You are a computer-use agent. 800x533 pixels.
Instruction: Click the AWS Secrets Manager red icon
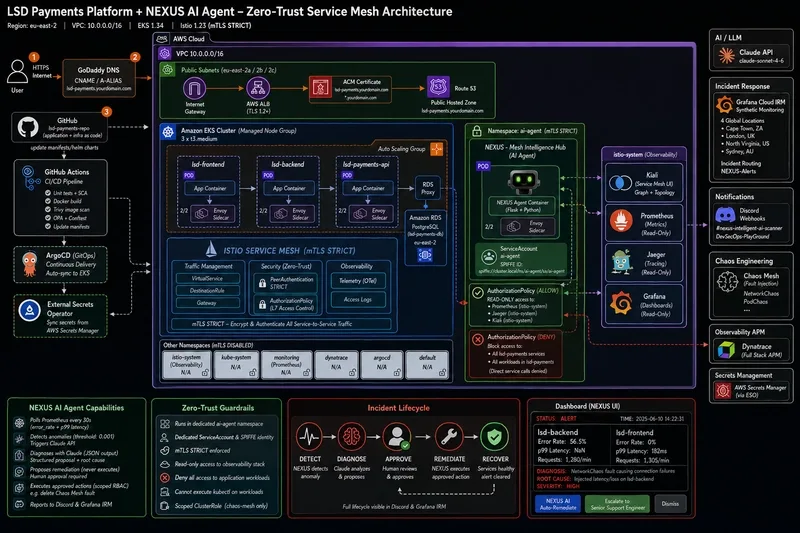pyautogui.click(x=723, y=391)
